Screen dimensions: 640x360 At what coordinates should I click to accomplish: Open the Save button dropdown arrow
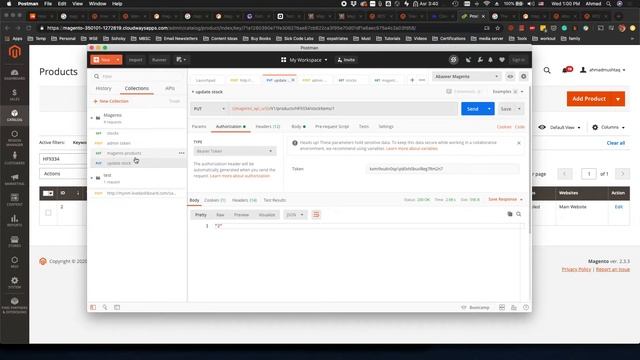pos(519,109)
